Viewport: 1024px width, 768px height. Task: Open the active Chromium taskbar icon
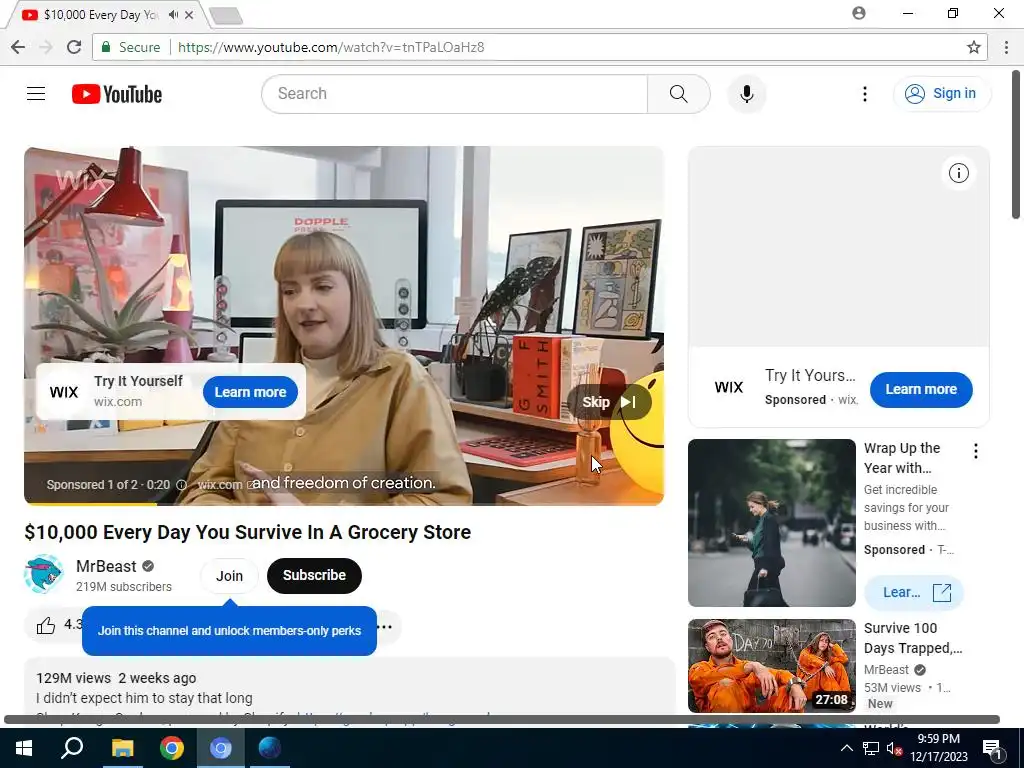coord(221,748)
